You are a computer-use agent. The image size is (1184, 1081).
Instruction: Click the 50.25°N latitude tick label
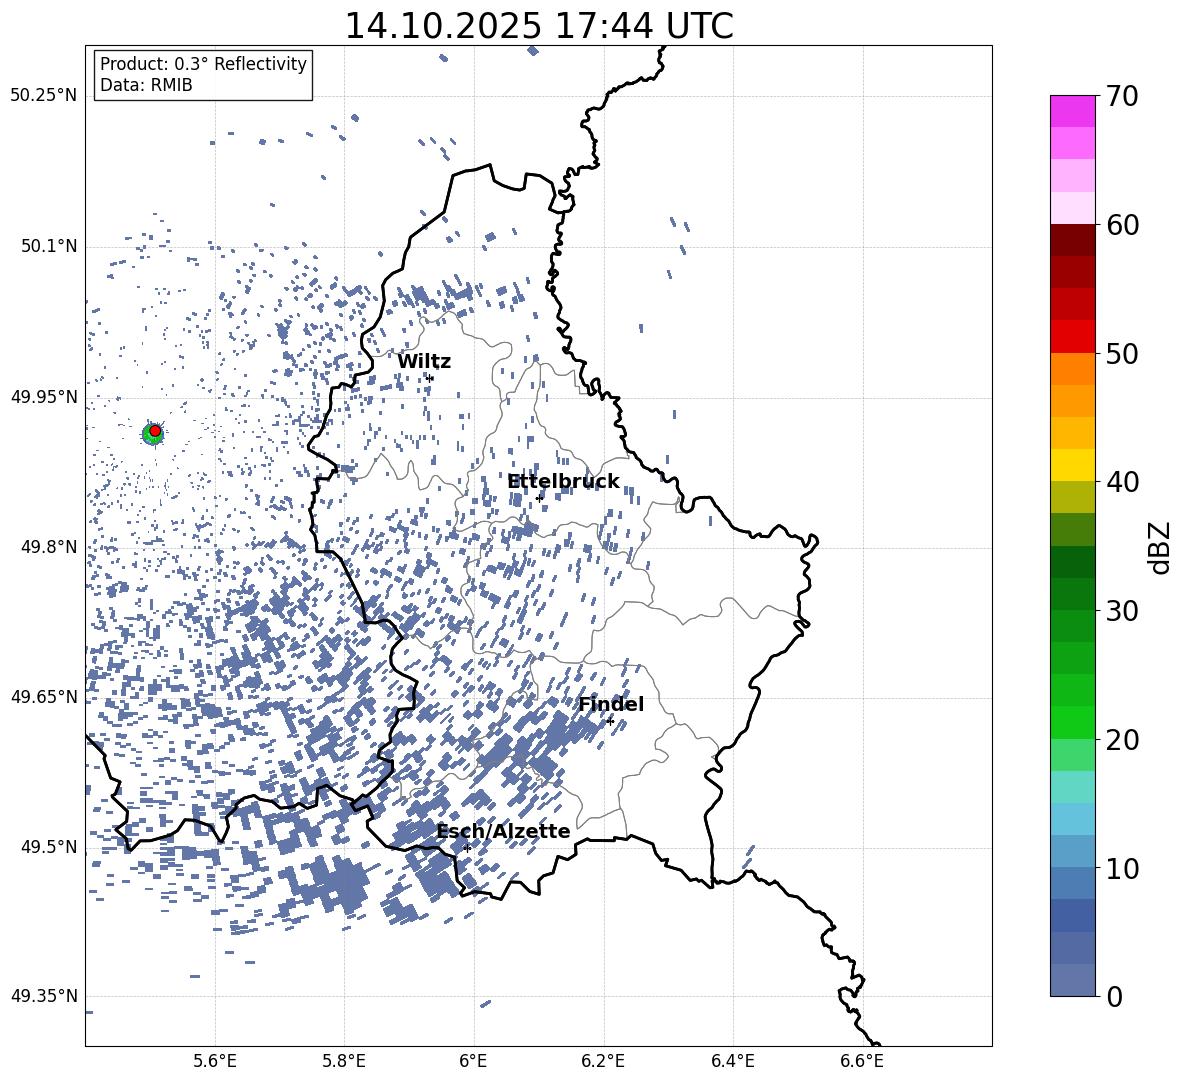pyautogui.click(x=43, y=96)
